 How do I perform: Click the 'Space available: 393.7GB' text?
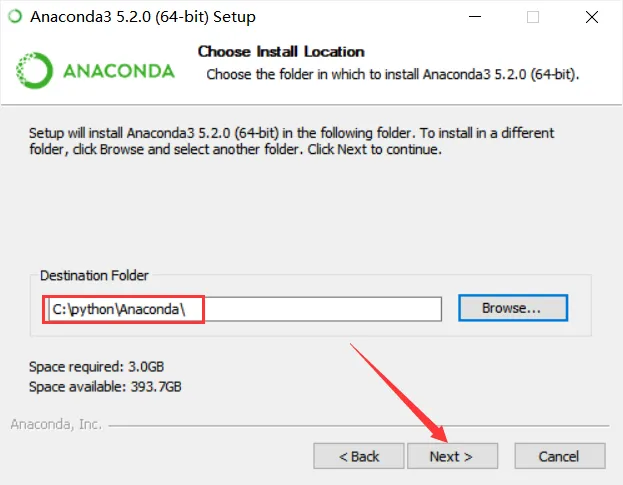point(105,386)
